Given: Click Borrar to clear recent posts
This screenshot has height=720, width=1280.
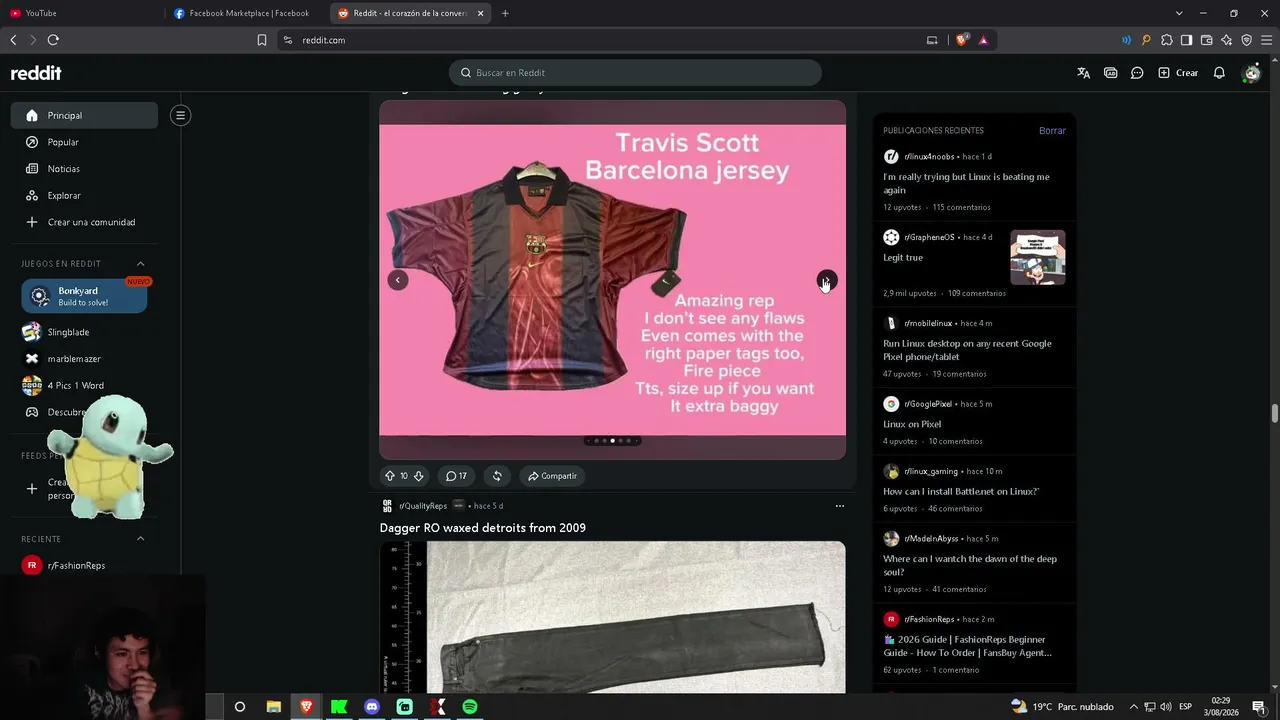Looking at the screenshot, I should click(1052, 131).
